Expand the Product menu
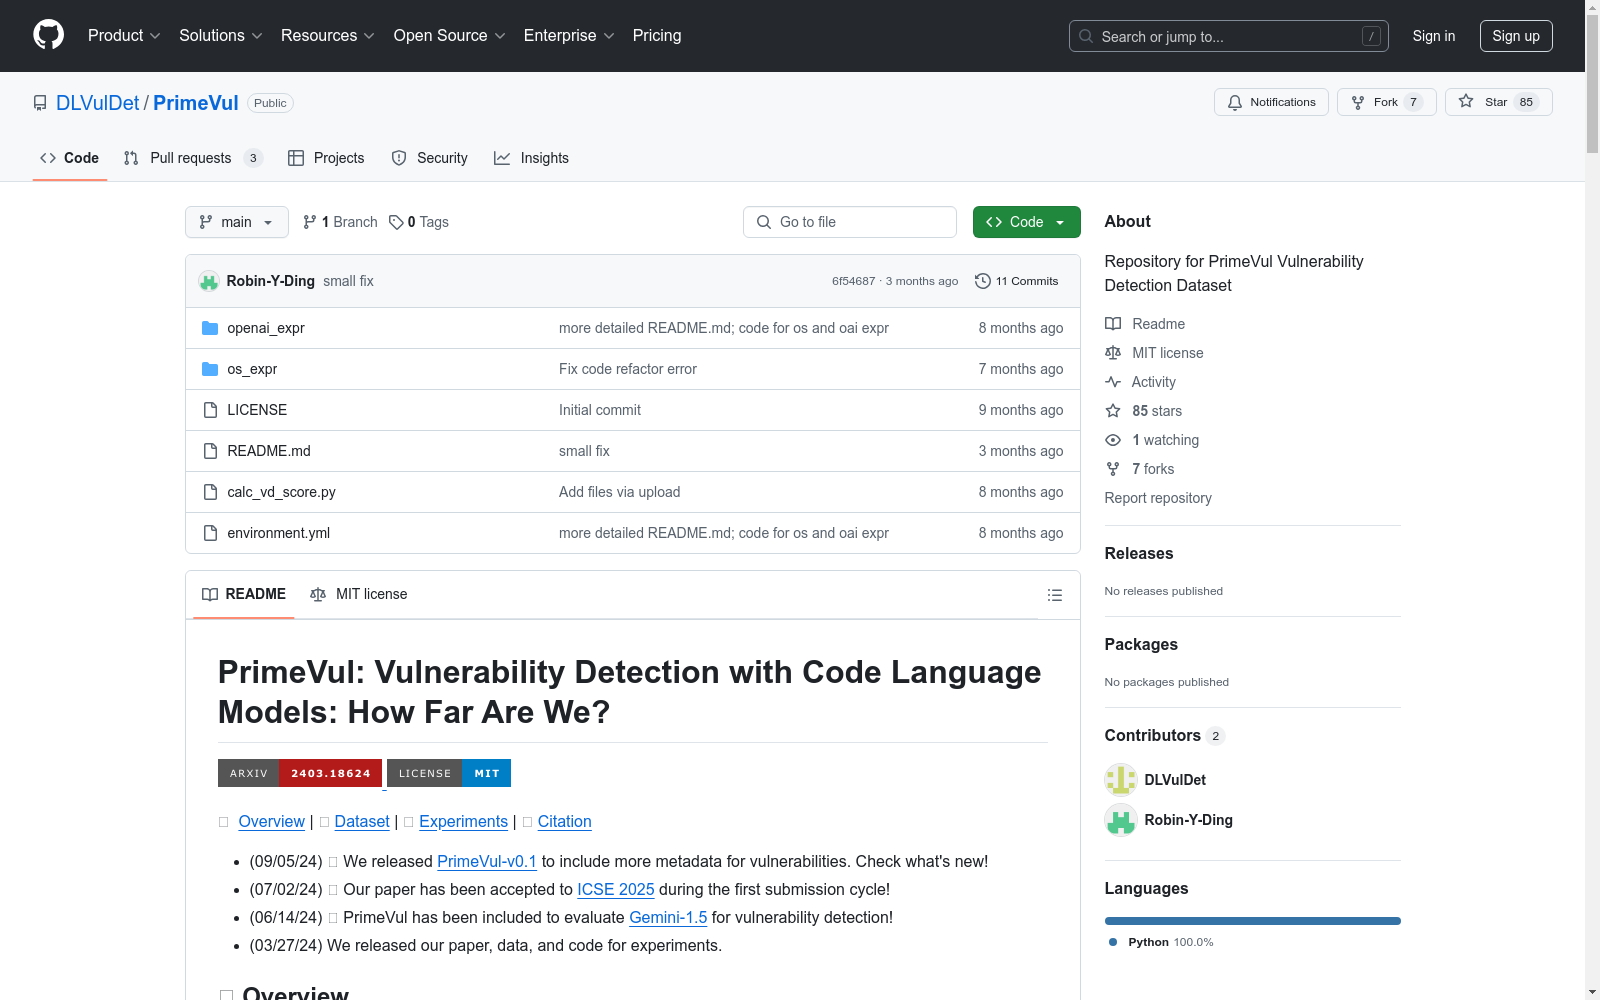This screenshot has height=1000, width=1600. point(124,36)
